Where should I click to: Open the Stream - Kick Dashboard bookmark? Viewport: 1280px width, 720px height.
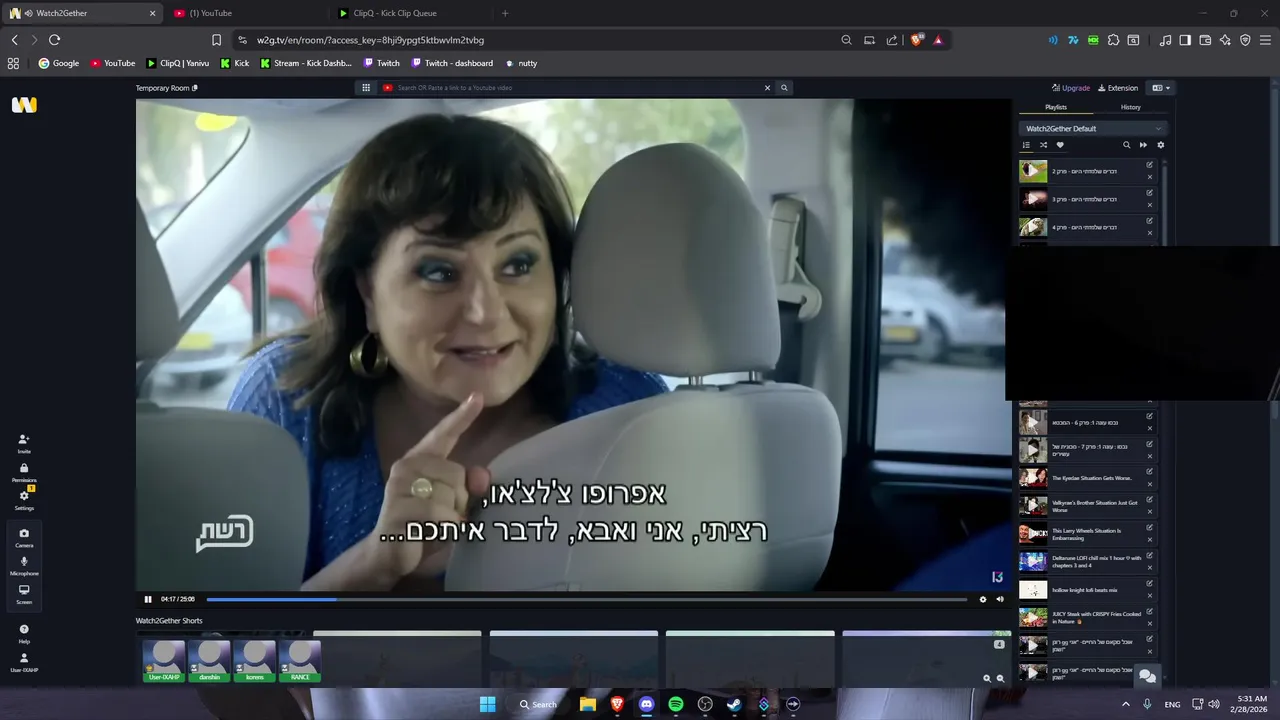(306, 63)
